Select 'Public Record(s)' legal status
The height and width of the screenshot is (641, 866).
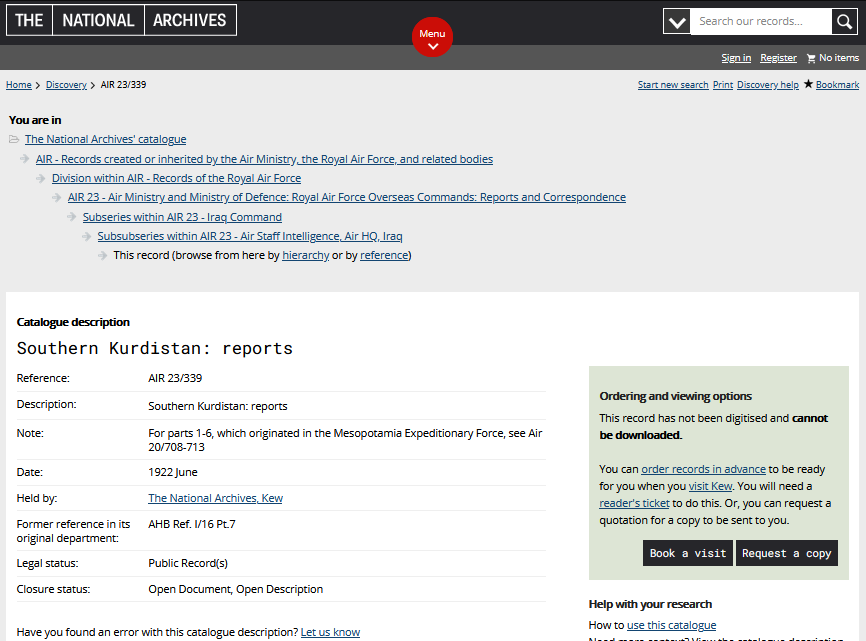[188, 563]
